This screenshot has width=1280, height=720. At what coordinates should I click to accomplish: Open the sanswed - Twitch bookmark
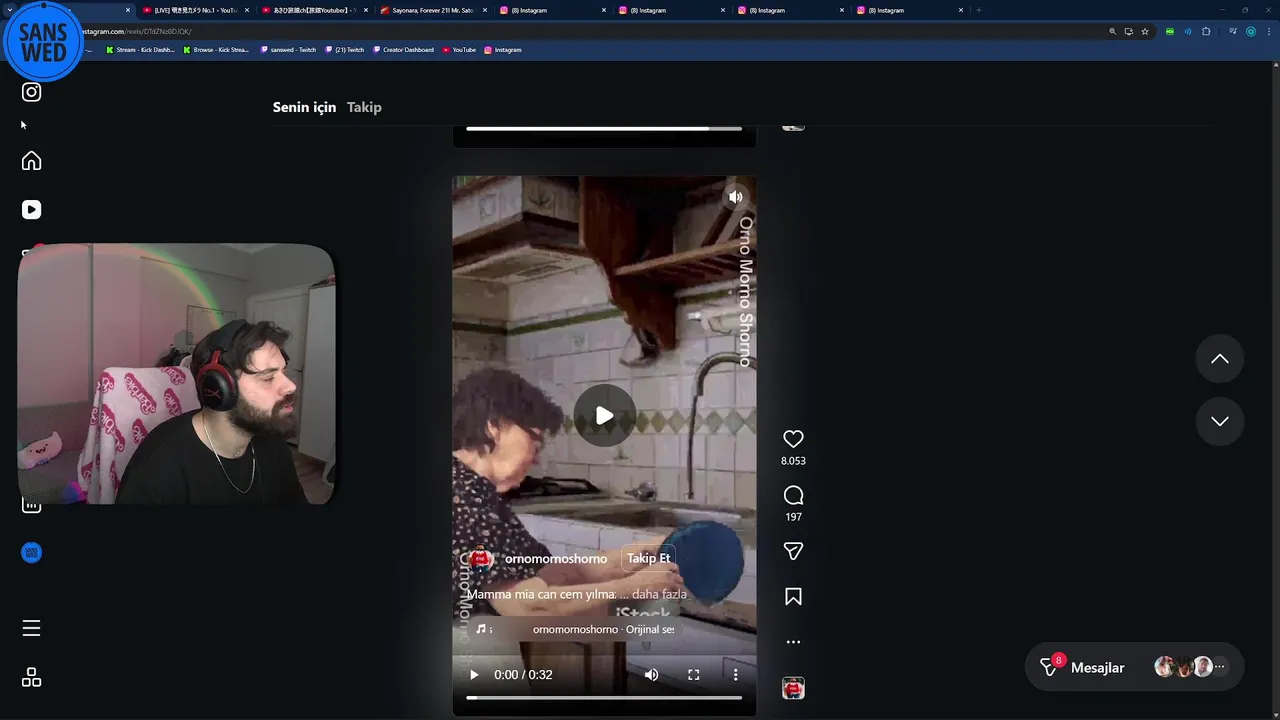pyautogui.click(x=288, y=50)
